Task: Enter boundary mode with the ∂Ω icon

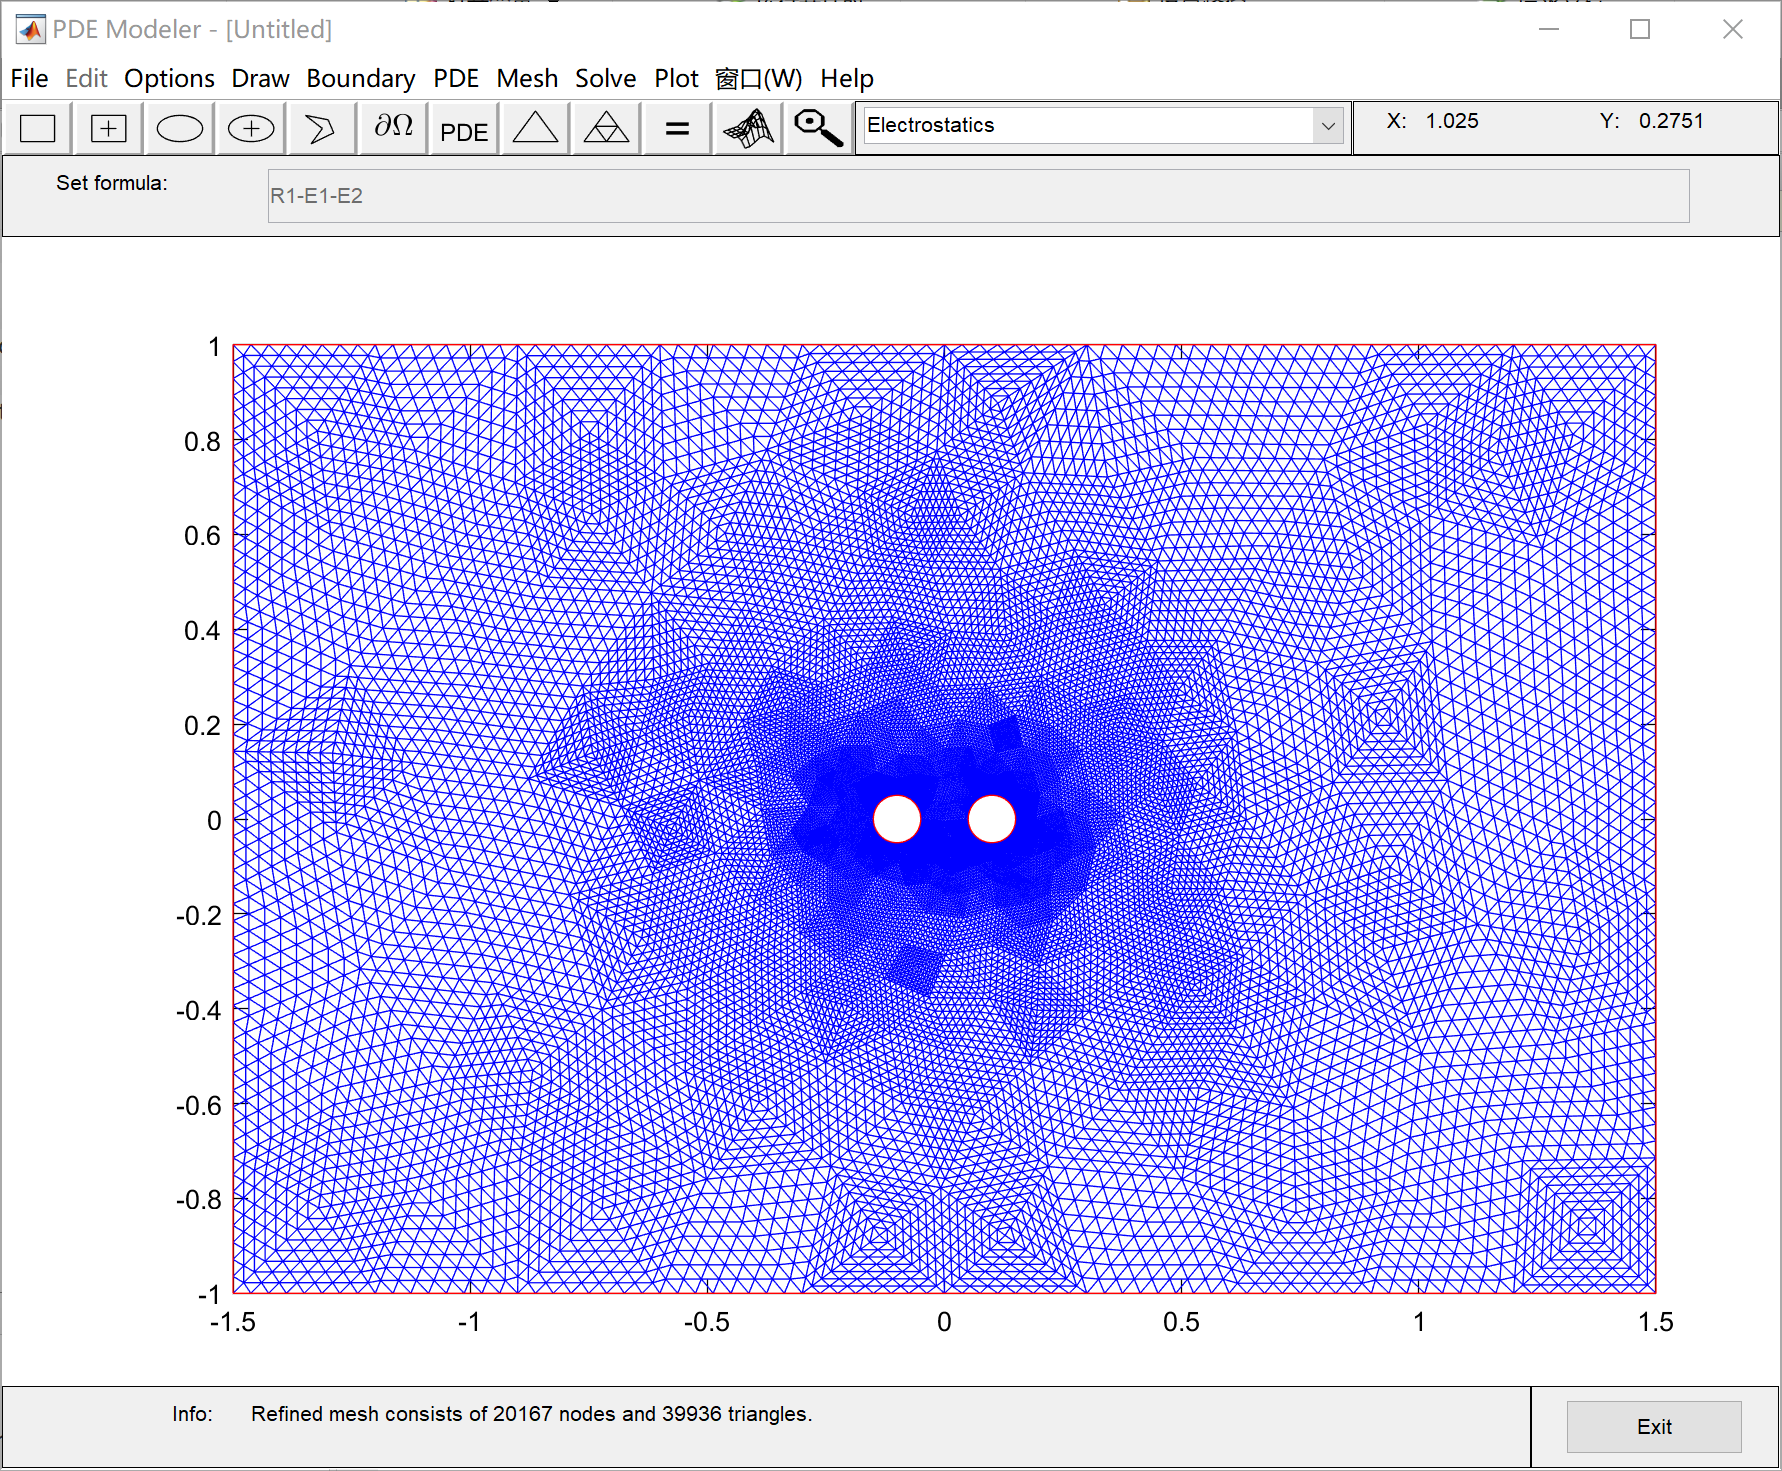Action: [392, 128]
